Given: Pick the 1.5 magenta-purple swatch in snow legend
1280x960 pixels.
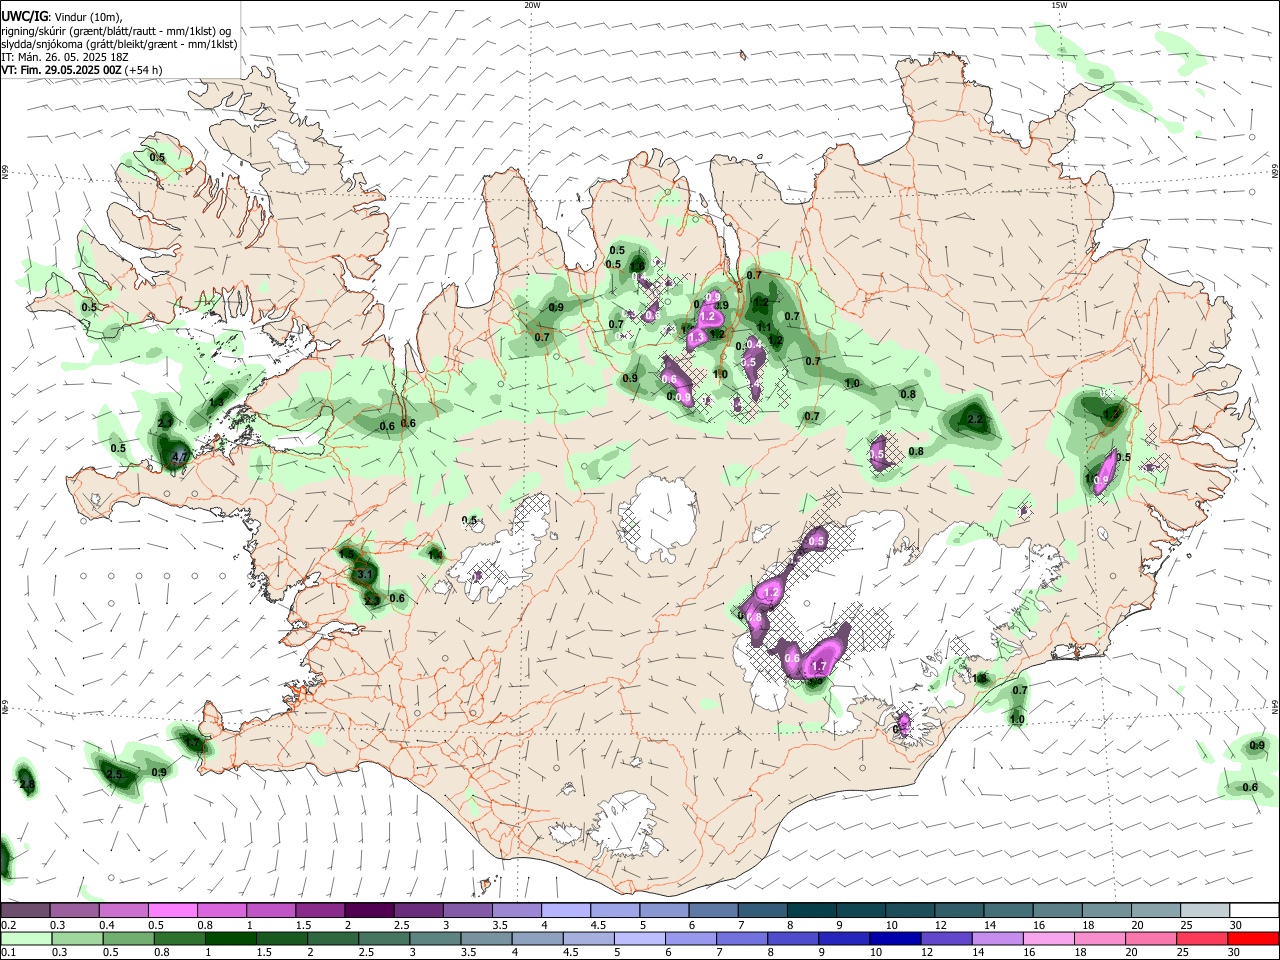Looking at the screenshot, I should click(x=319, y=911).
